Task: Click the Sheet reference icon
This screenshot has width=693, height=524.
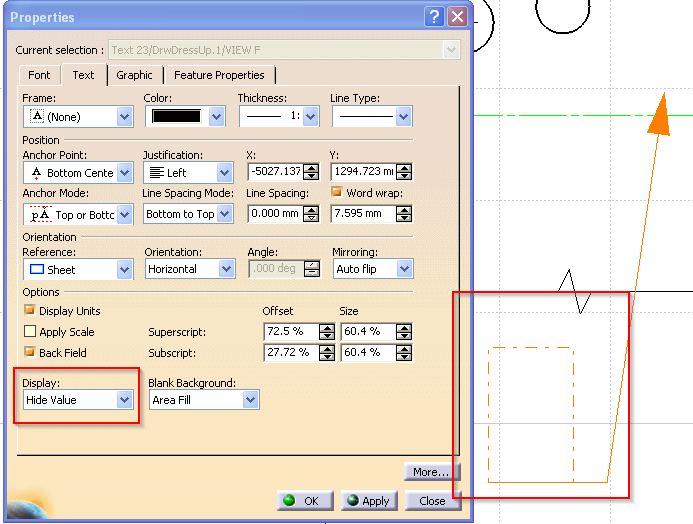Action: [x=36, y=269]
